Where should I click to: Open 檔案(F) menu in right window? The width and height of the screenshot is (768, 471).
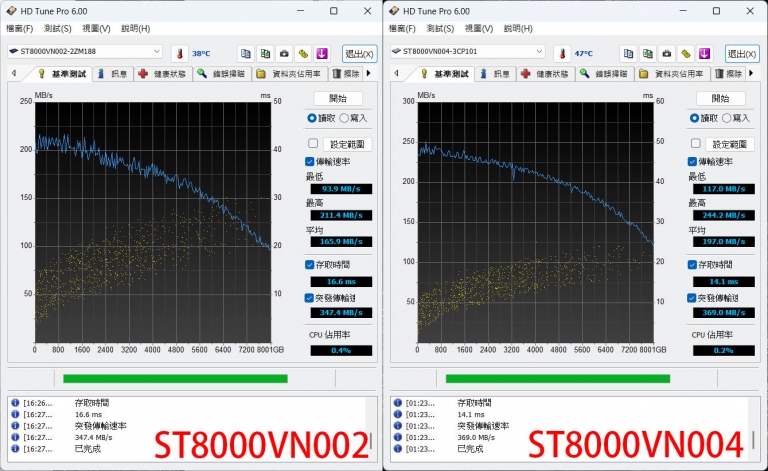402,28
